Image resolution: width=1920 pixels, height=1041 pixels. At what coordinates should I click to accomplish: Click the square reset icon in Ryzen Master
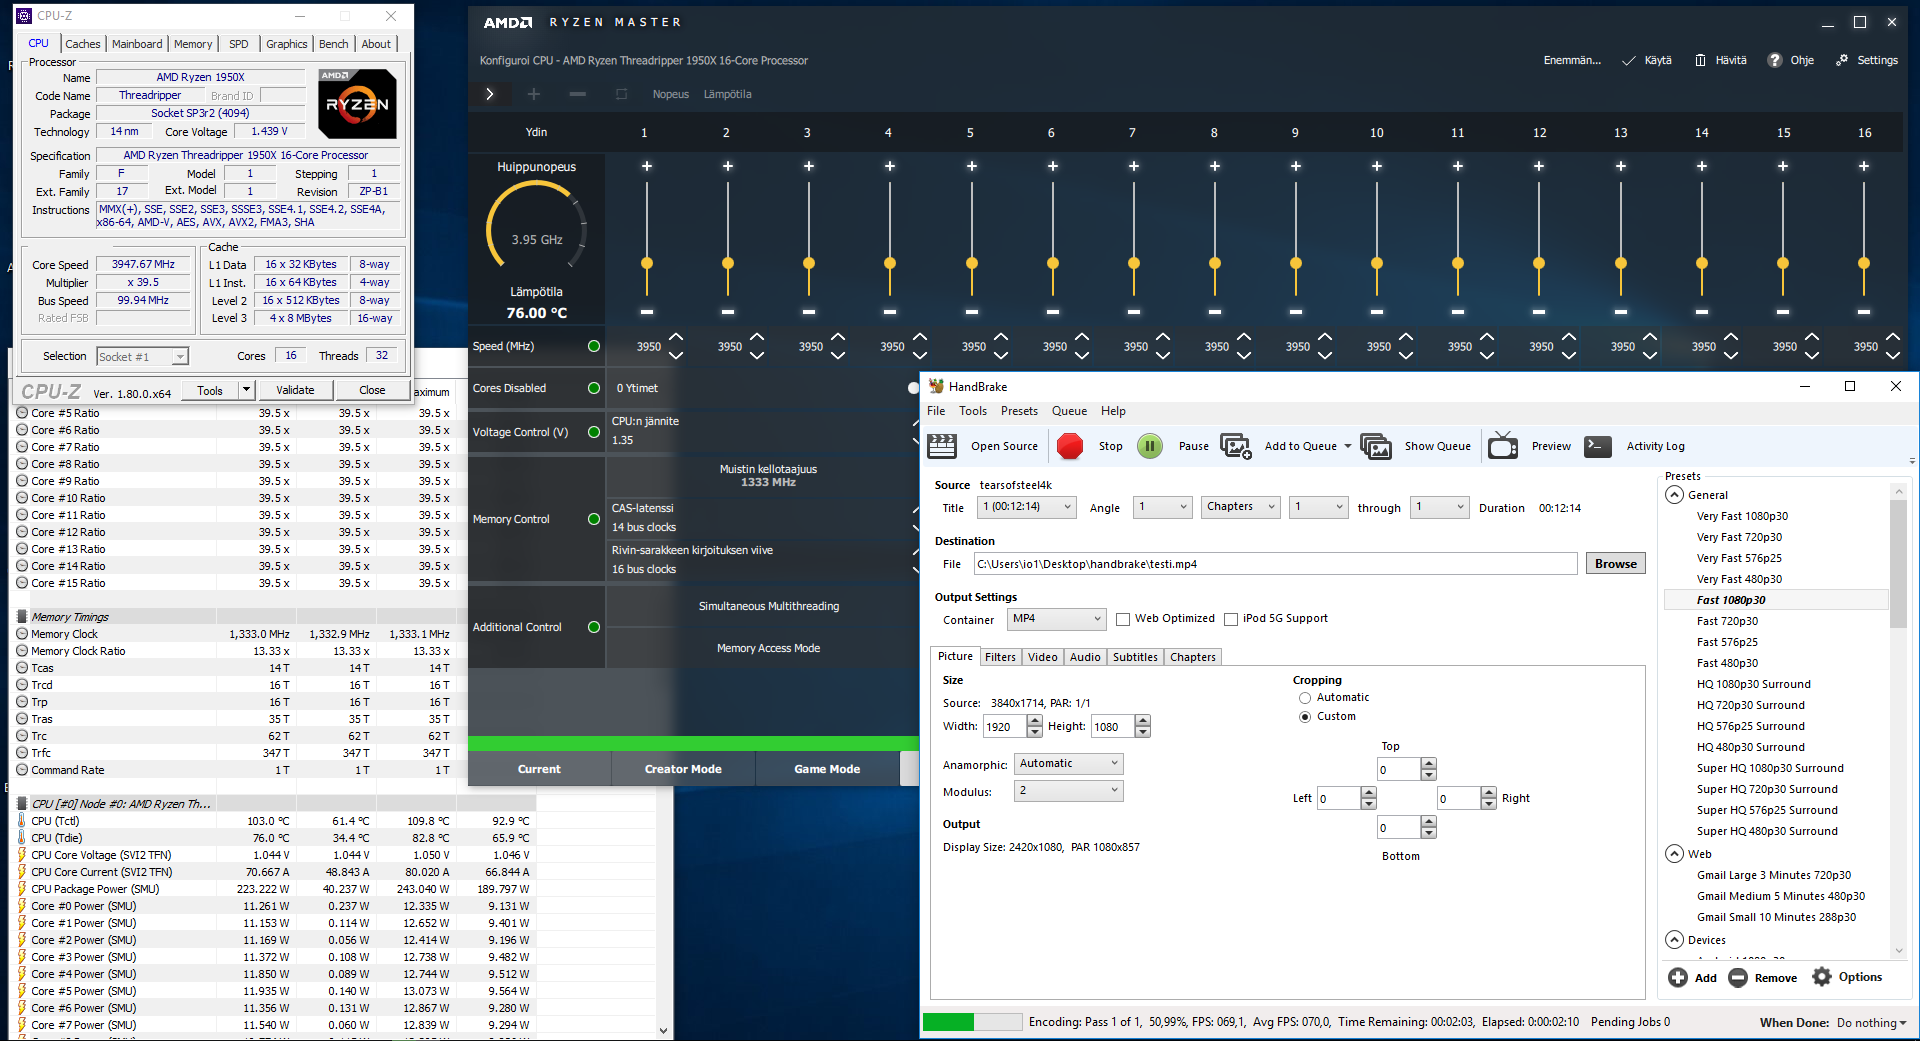pyautogui.click(x=621, y=94)
